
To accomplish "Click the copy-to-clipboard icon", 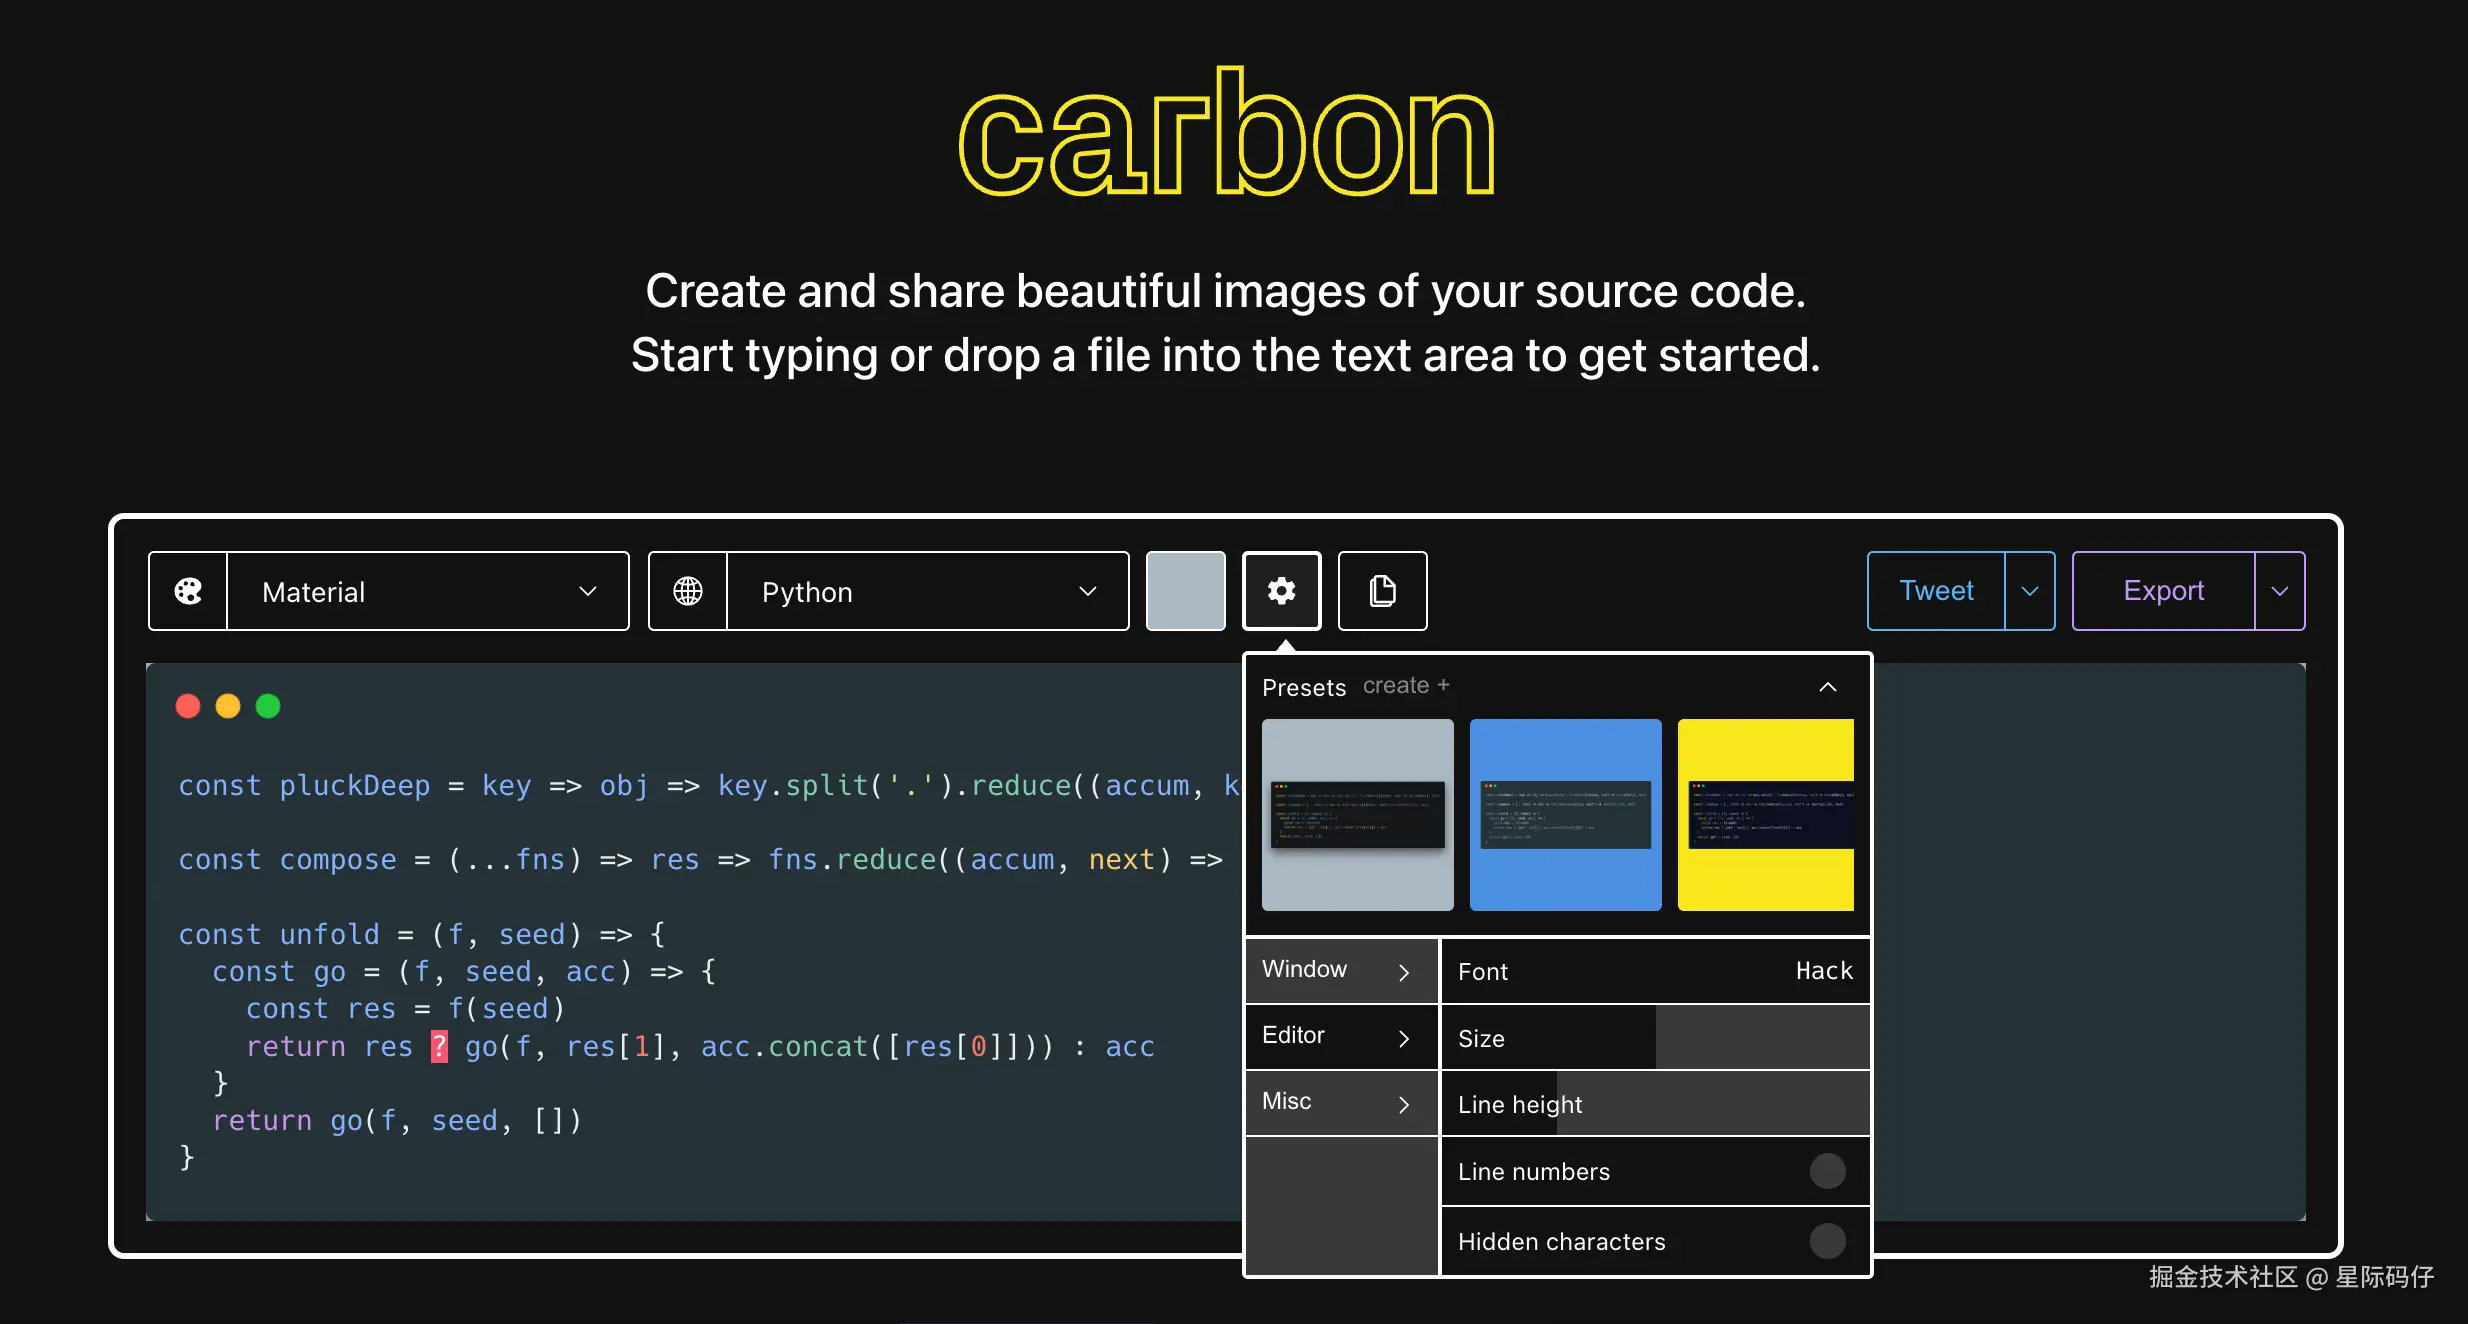I will (x=1382, y=591).
